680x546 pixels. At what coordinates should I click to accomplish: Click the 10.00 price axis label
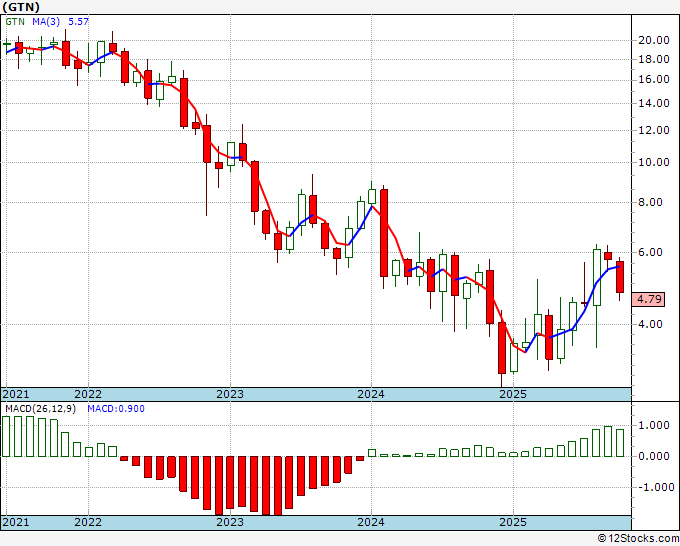654,162
